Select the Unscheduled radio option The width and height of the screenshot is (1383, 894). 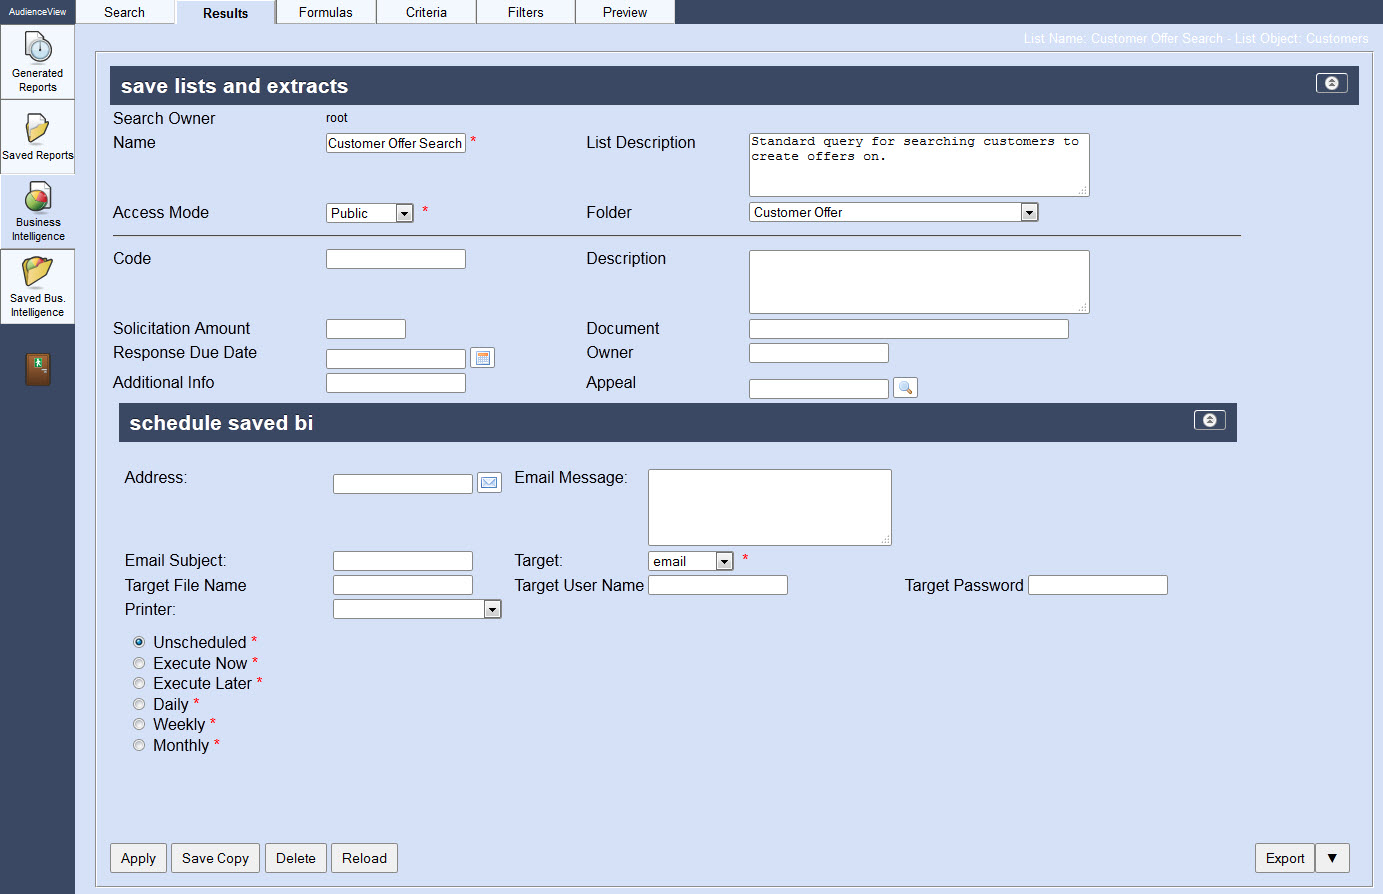click(x=139, y=642)
